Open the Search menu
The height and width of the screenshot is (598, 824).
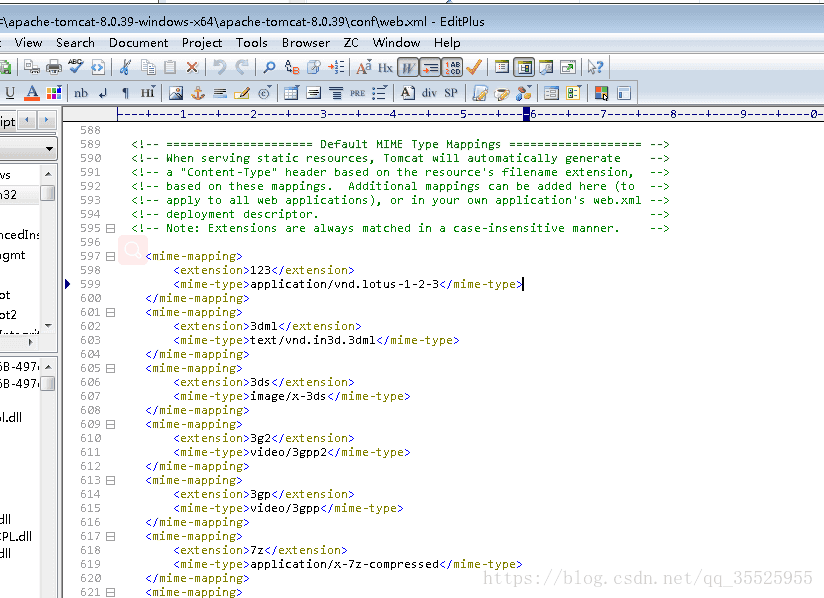75,43
